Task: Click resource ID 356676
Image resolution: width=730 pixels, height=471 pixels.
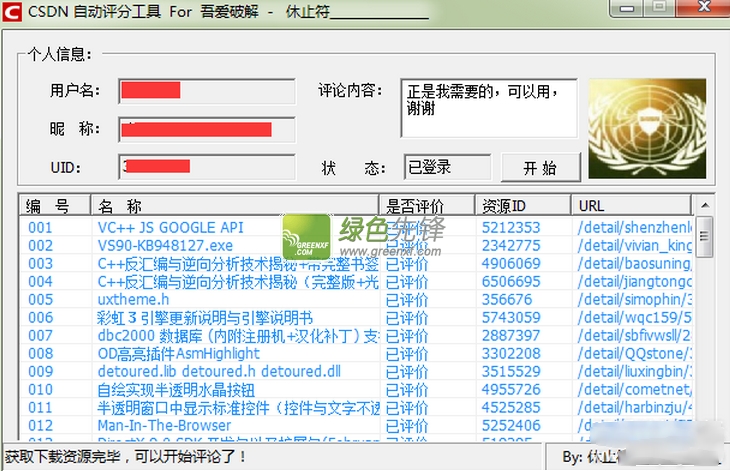Action: 507,299
